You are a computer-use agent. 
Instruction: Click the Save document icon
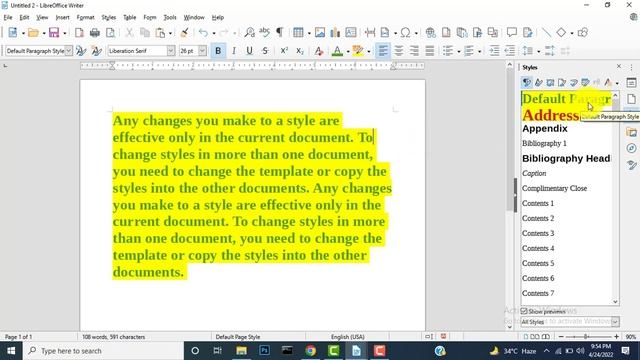(54, 33)
